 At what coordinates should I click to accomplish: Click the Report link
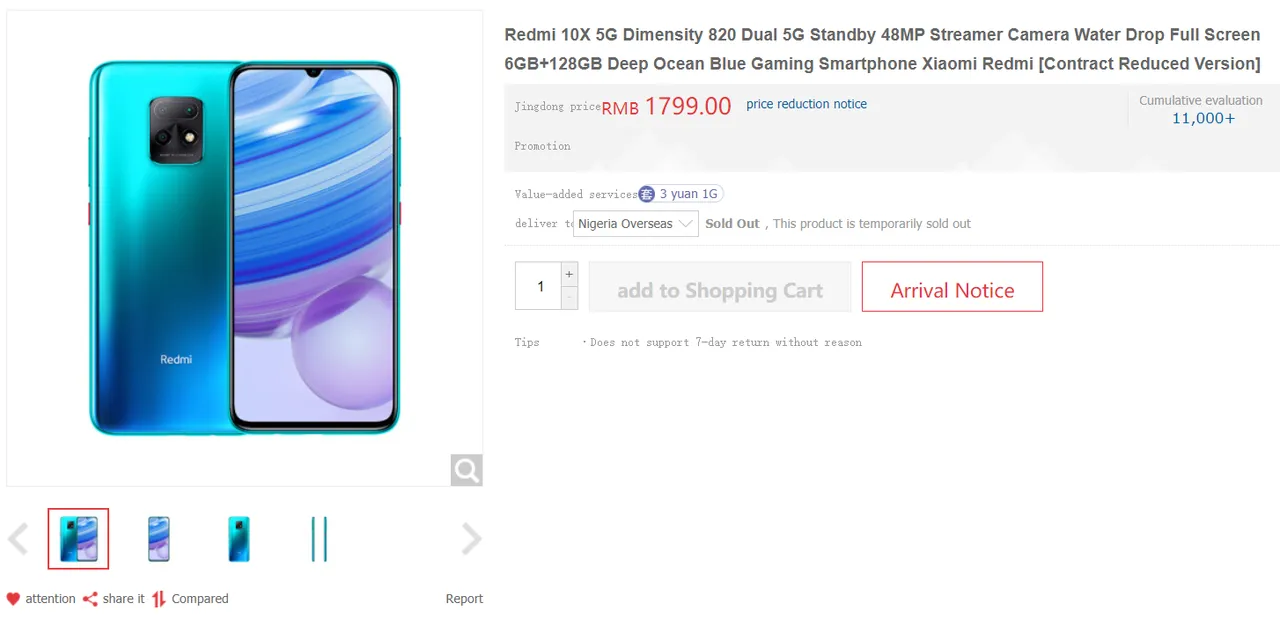pos(464,599)
